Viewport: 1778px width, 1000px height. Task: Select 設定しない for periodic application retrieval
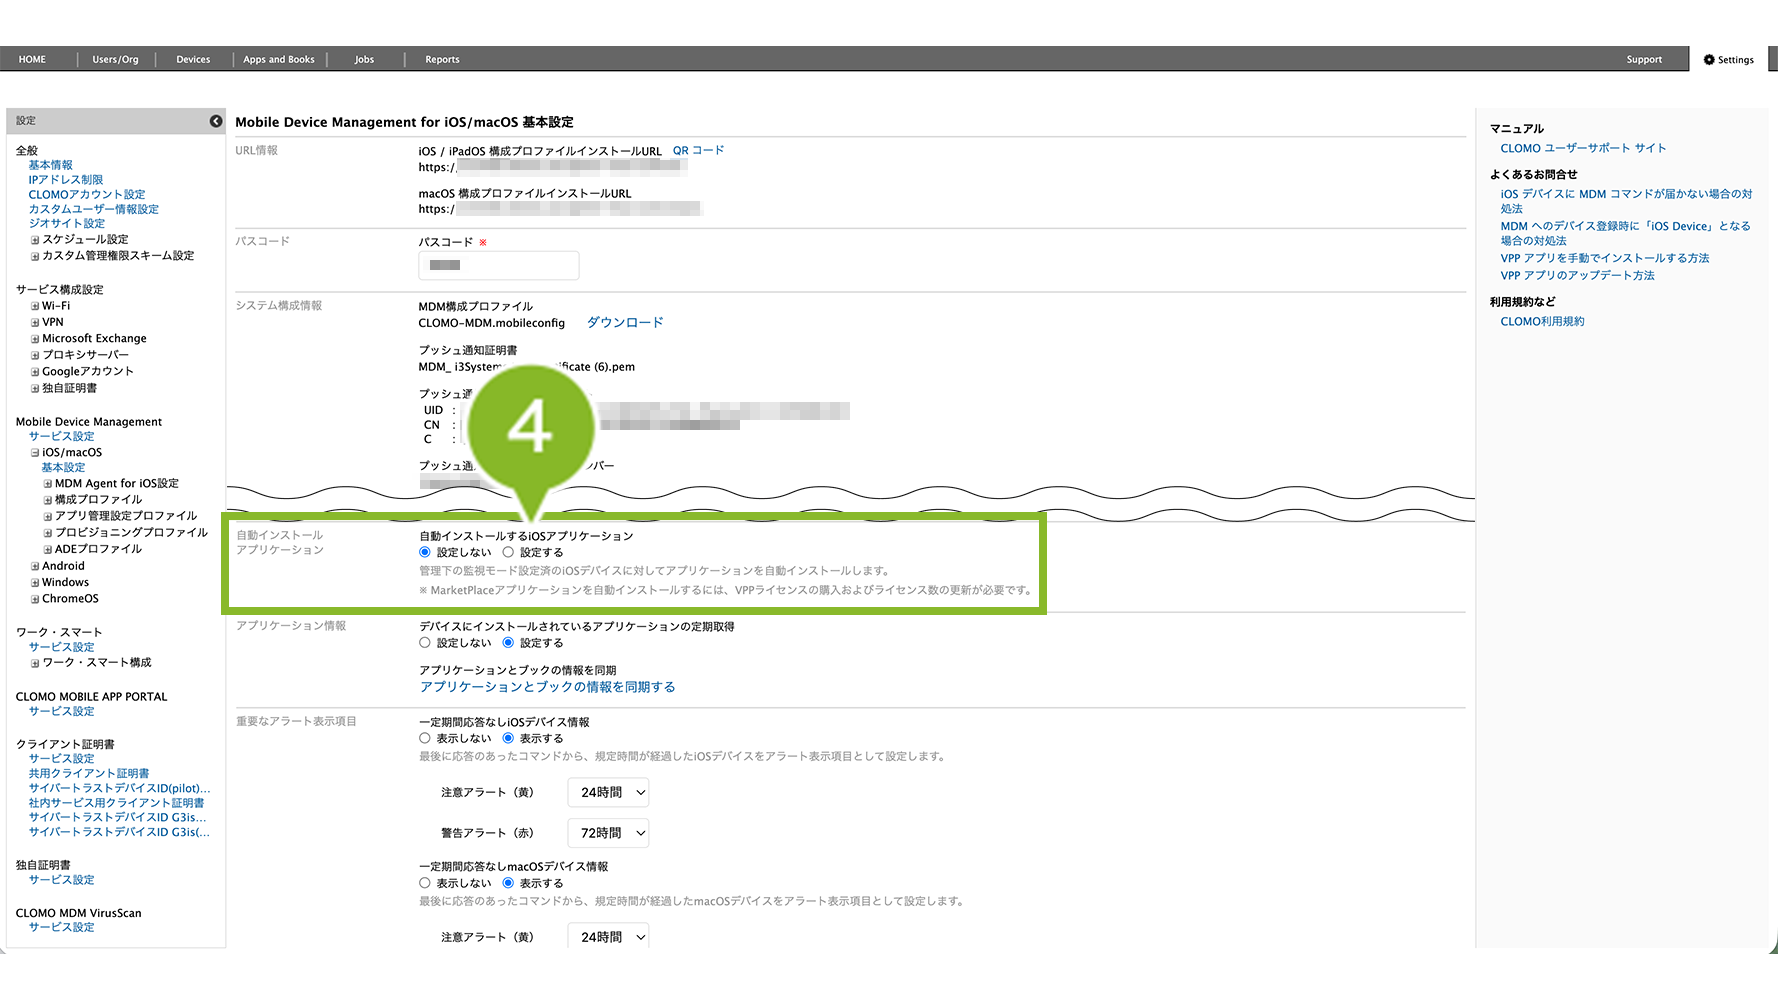click(425, 643)
